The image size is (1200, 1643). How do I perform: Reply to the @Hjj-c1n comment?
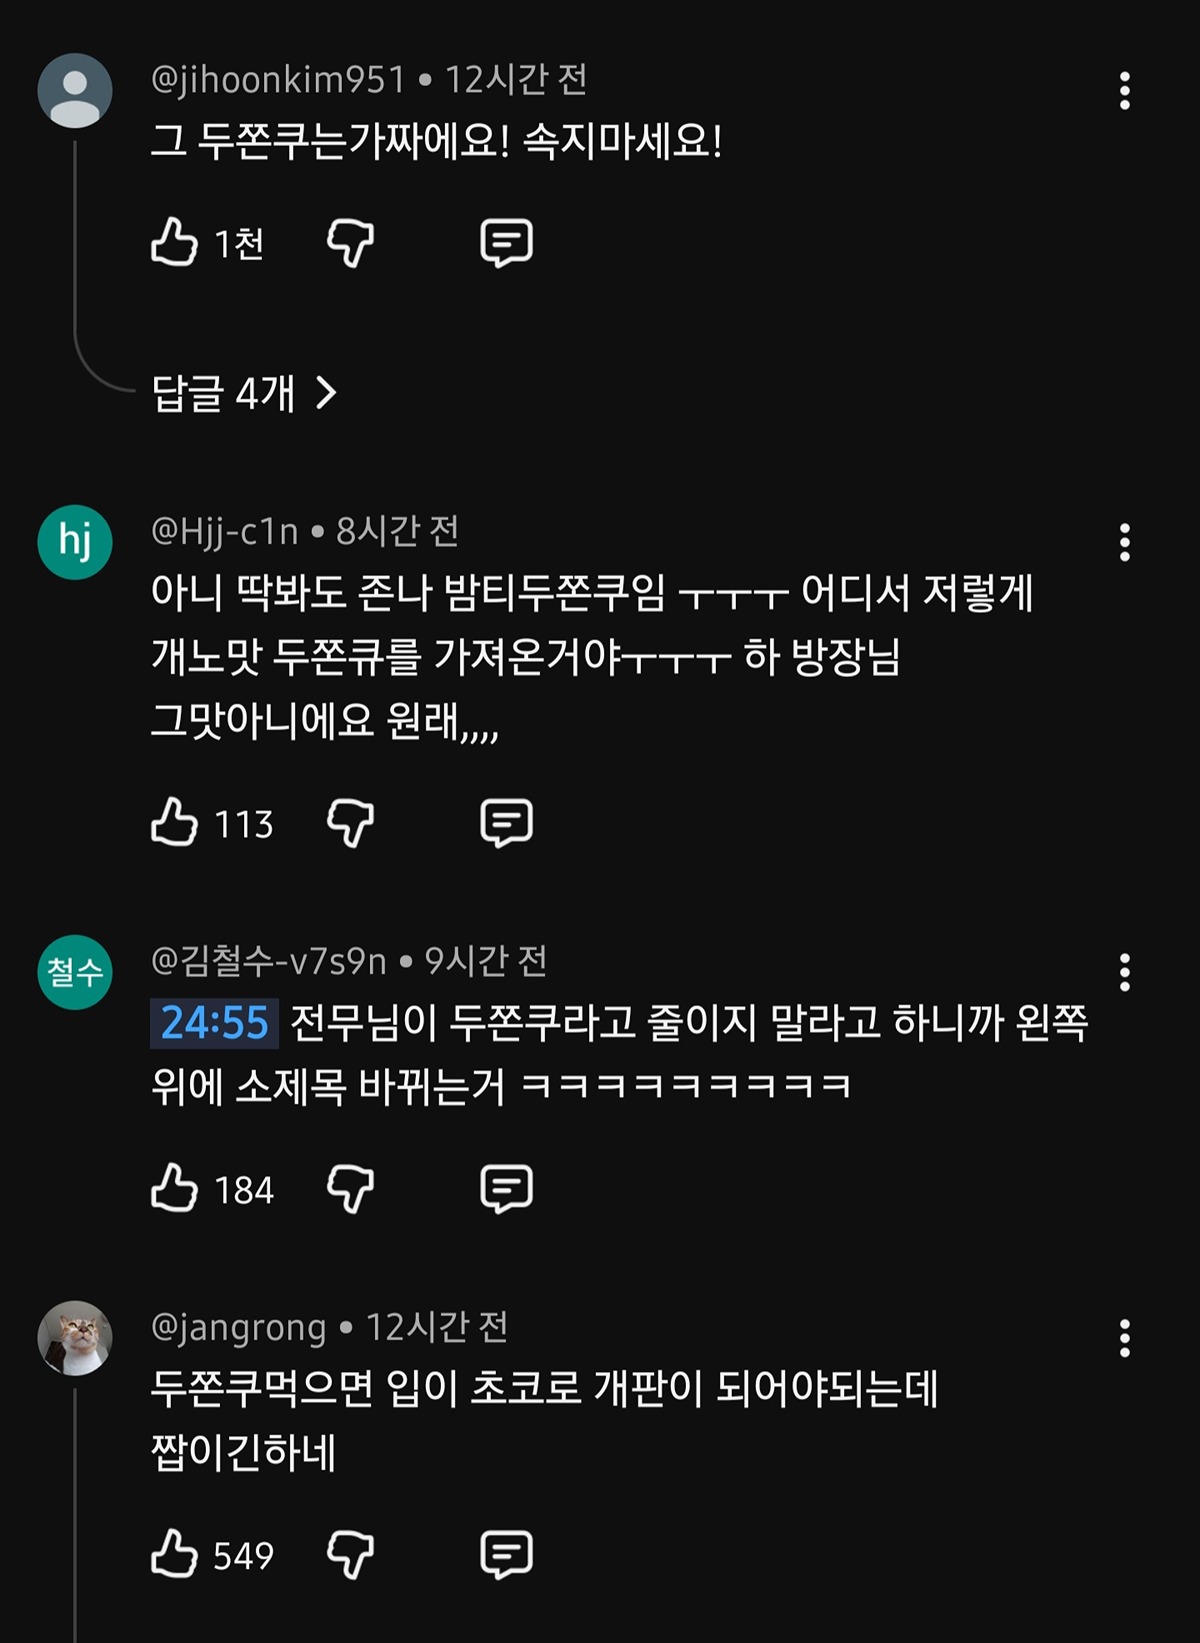(x=506, y=823)
